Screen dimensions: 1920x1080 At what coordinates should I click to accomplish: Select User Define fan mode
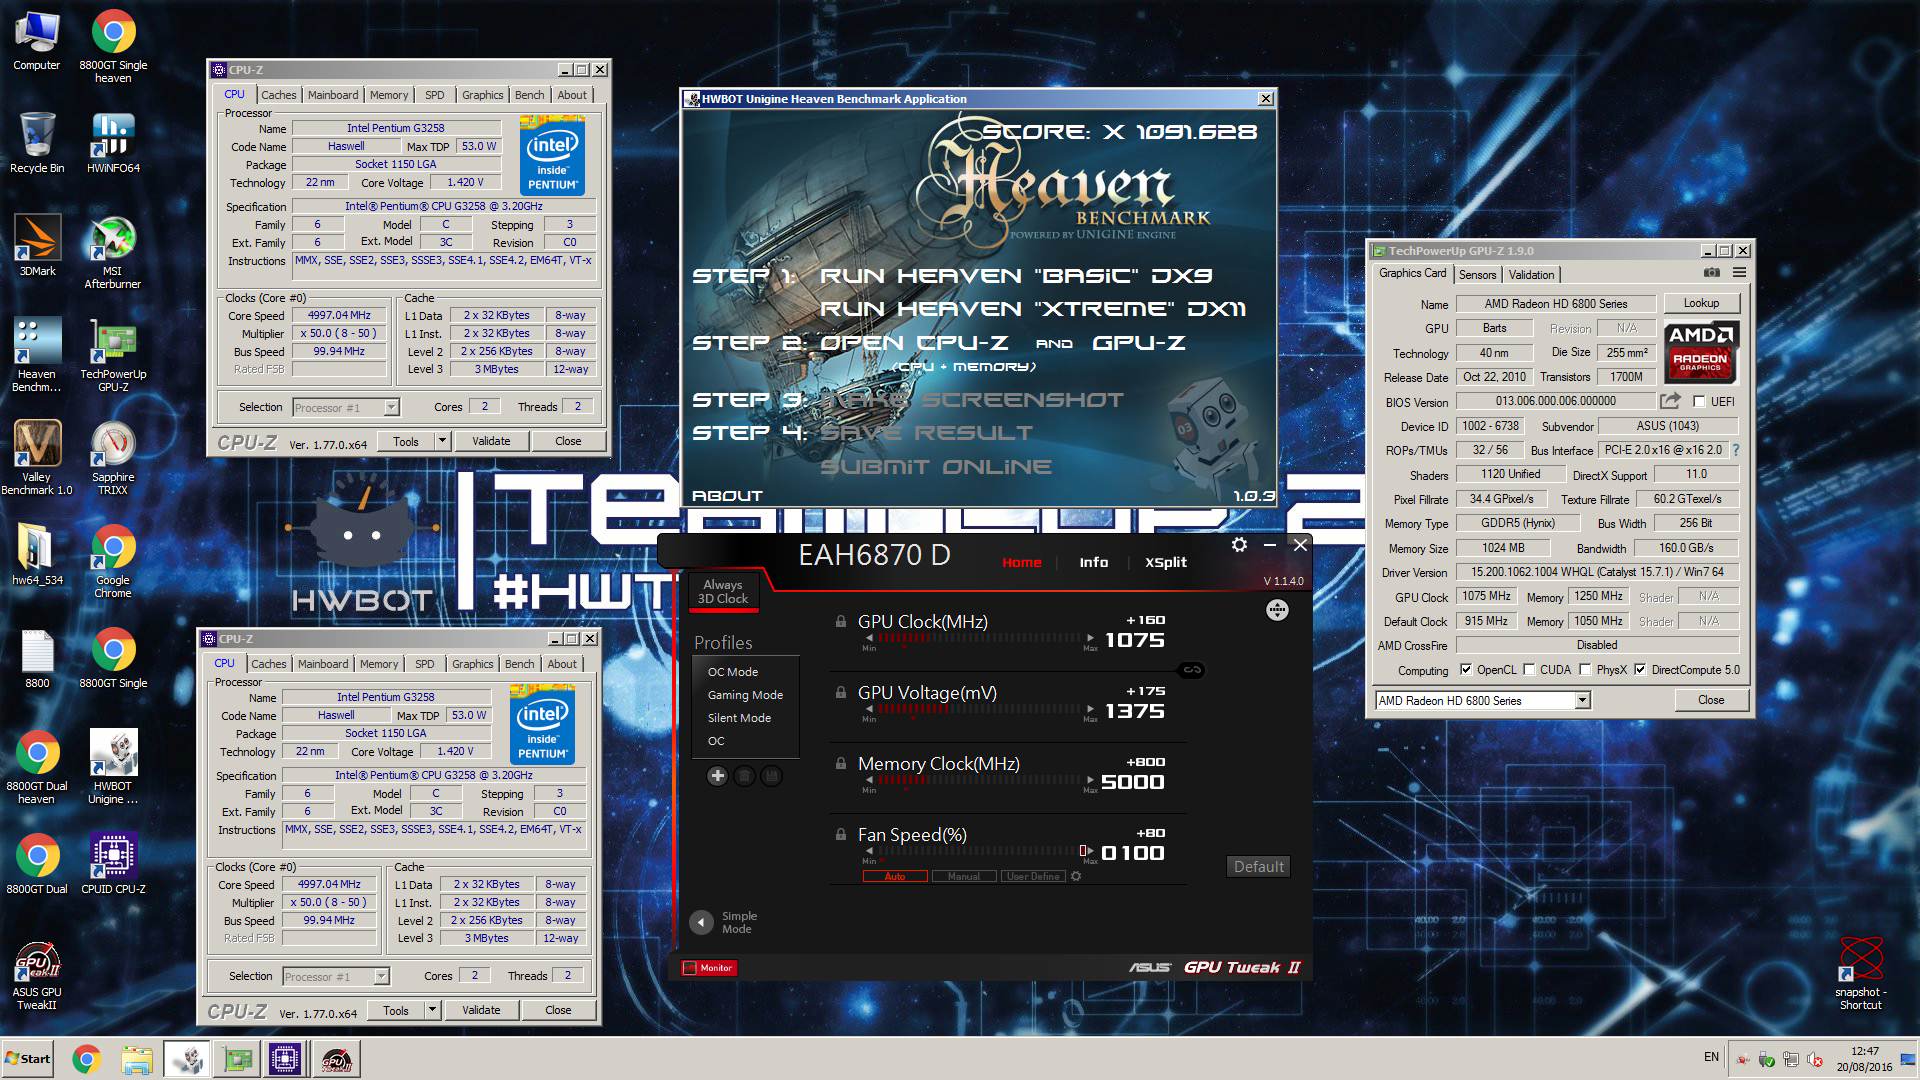[1033, 876]
